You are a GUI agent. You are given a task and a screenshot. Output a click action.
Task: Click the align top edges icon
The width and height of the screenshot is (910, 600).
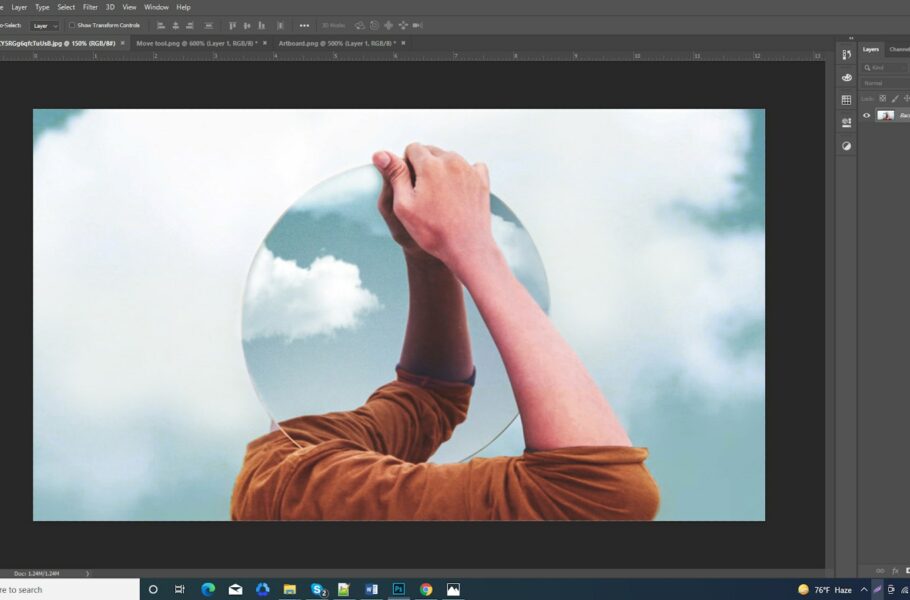point(232,26)
